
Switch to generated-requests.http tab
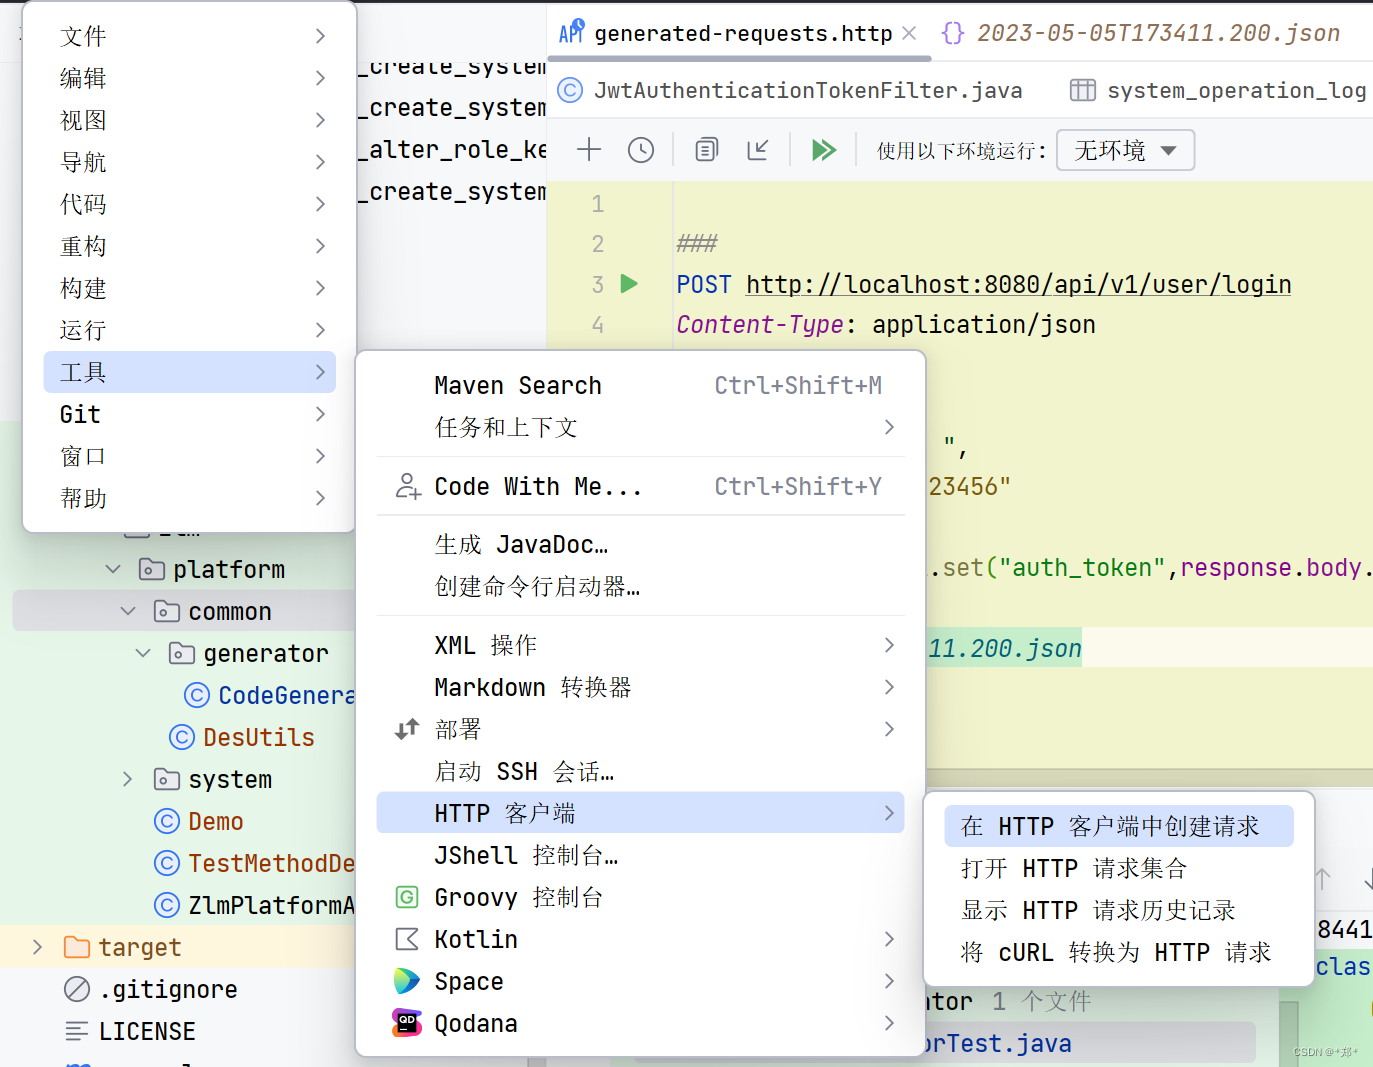[743, 33]
